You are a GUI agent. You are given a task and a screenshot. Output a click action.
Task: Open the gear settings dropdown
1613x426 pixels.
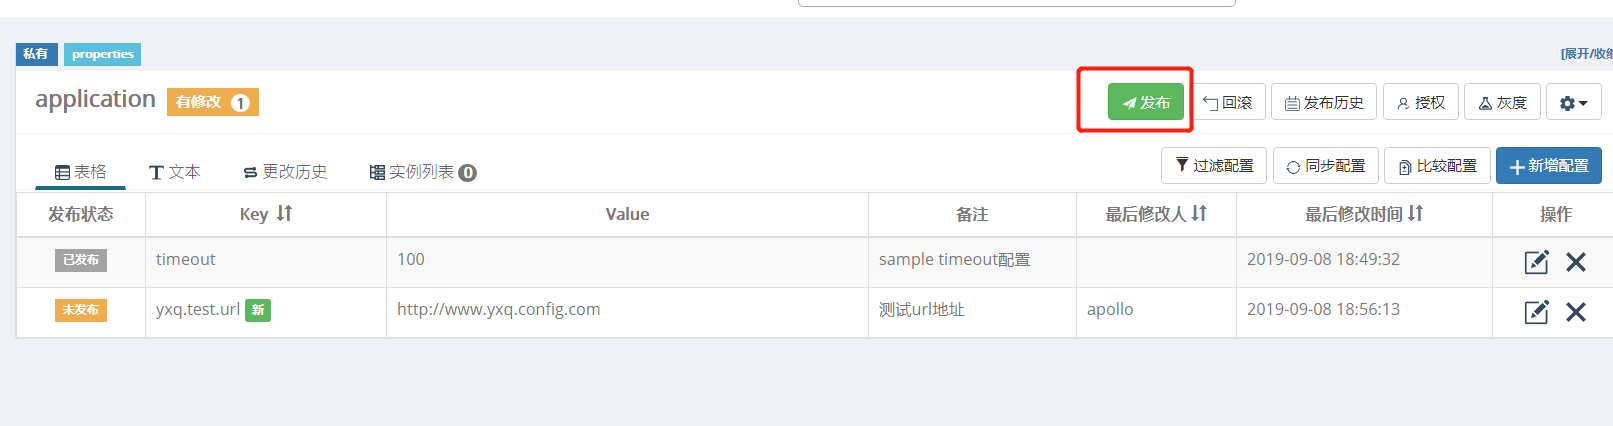[x=1574, y=102]
